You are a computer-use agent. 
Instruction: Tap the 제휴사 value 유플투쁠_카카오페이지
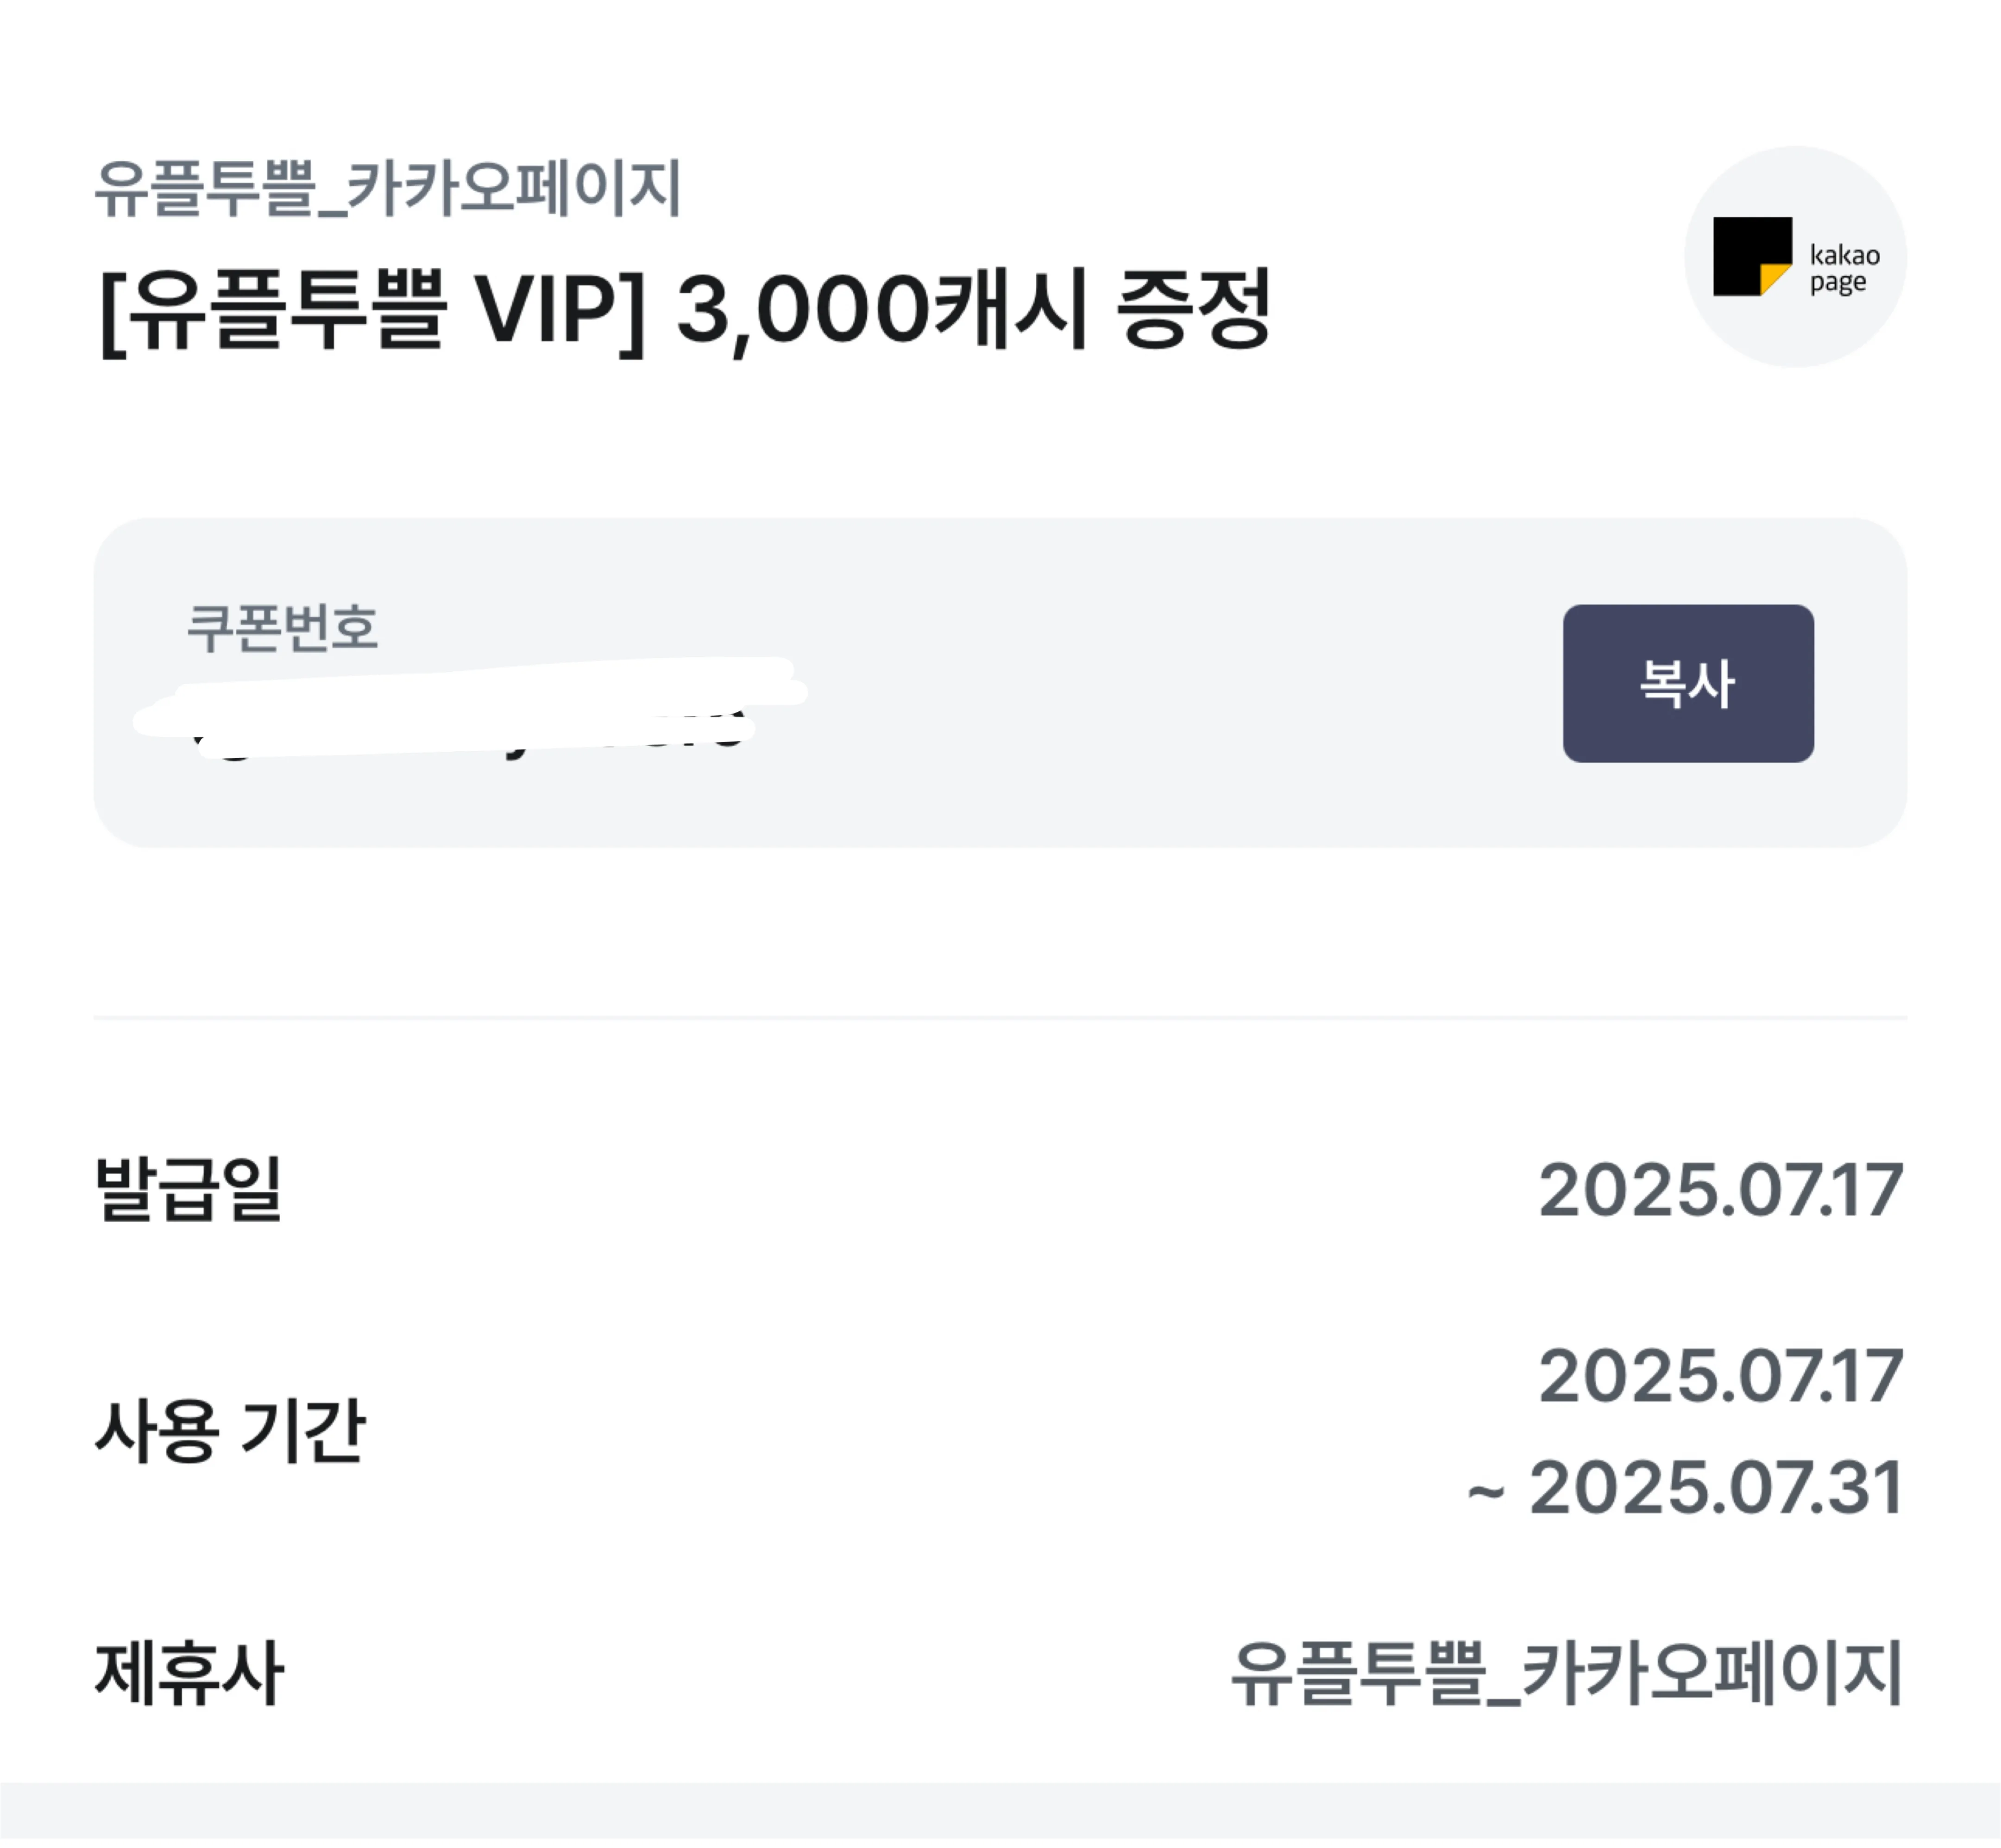pyautogui.click(x=1566, y=1674)
